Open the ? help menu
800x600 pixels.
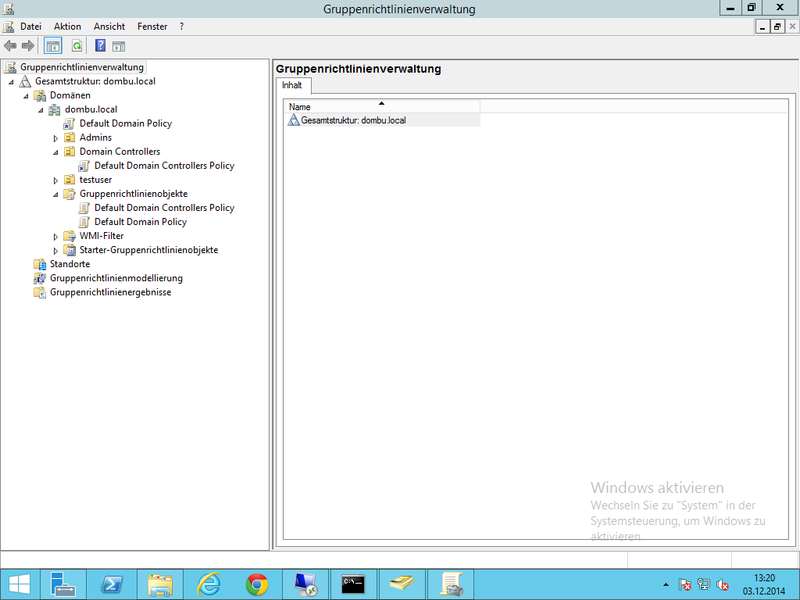point(182,27)
